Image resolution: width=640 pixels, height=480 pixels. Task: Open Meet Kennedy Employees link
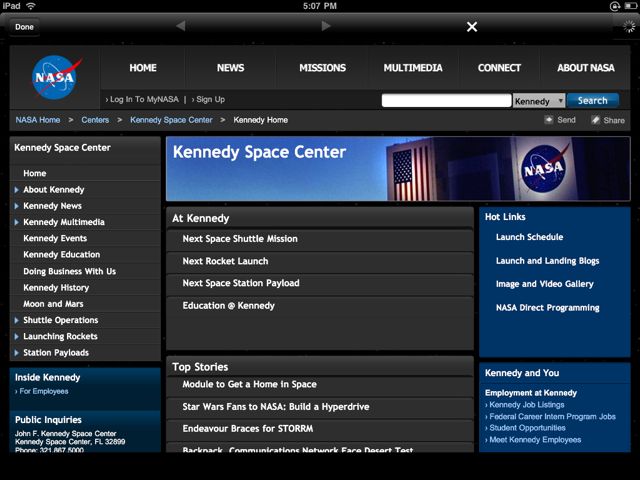click(x=533, y=440)
